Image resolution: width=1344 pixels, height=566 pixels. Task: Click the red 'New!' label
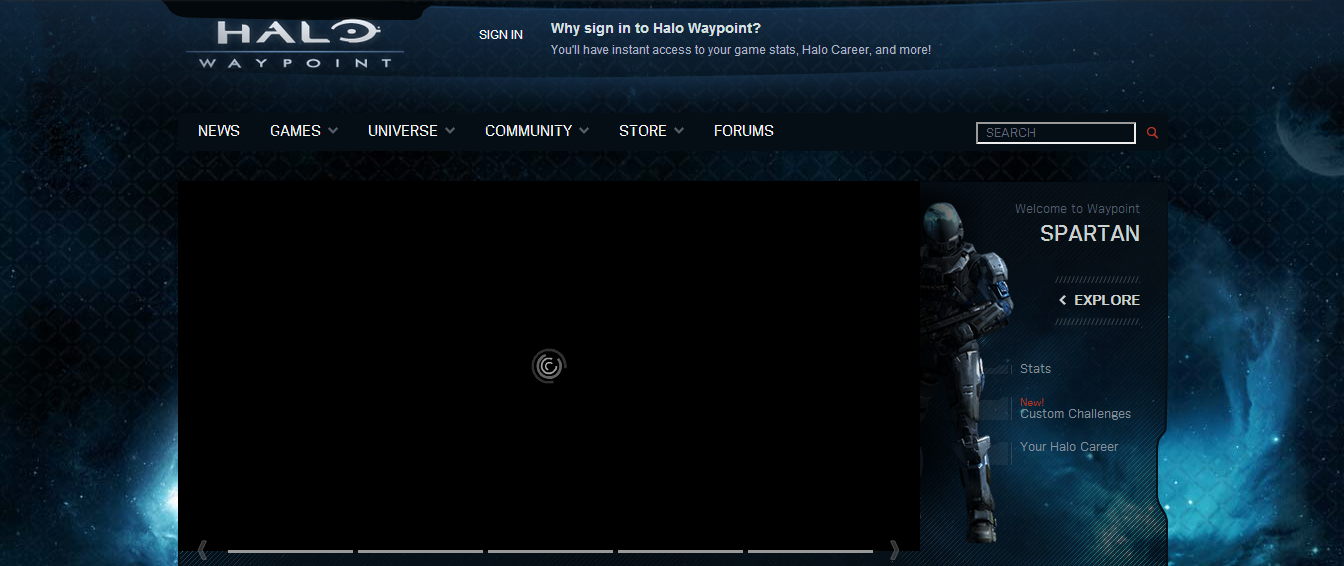tap(1032, 402)
